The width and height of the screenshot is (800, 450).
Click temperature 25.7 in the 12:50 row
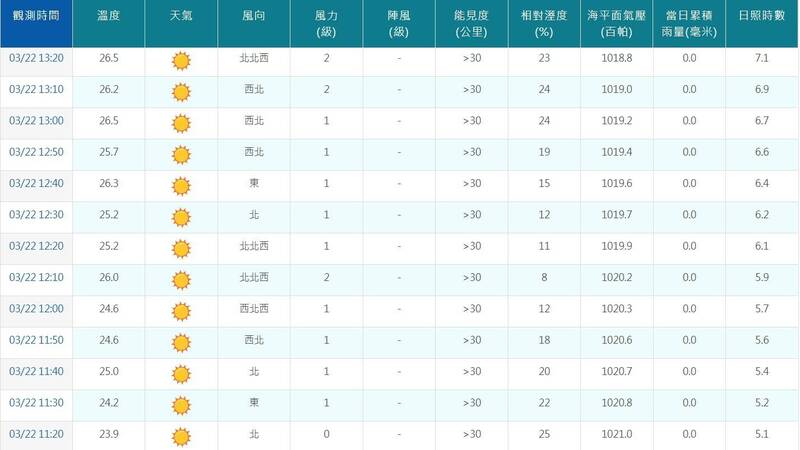109,152
